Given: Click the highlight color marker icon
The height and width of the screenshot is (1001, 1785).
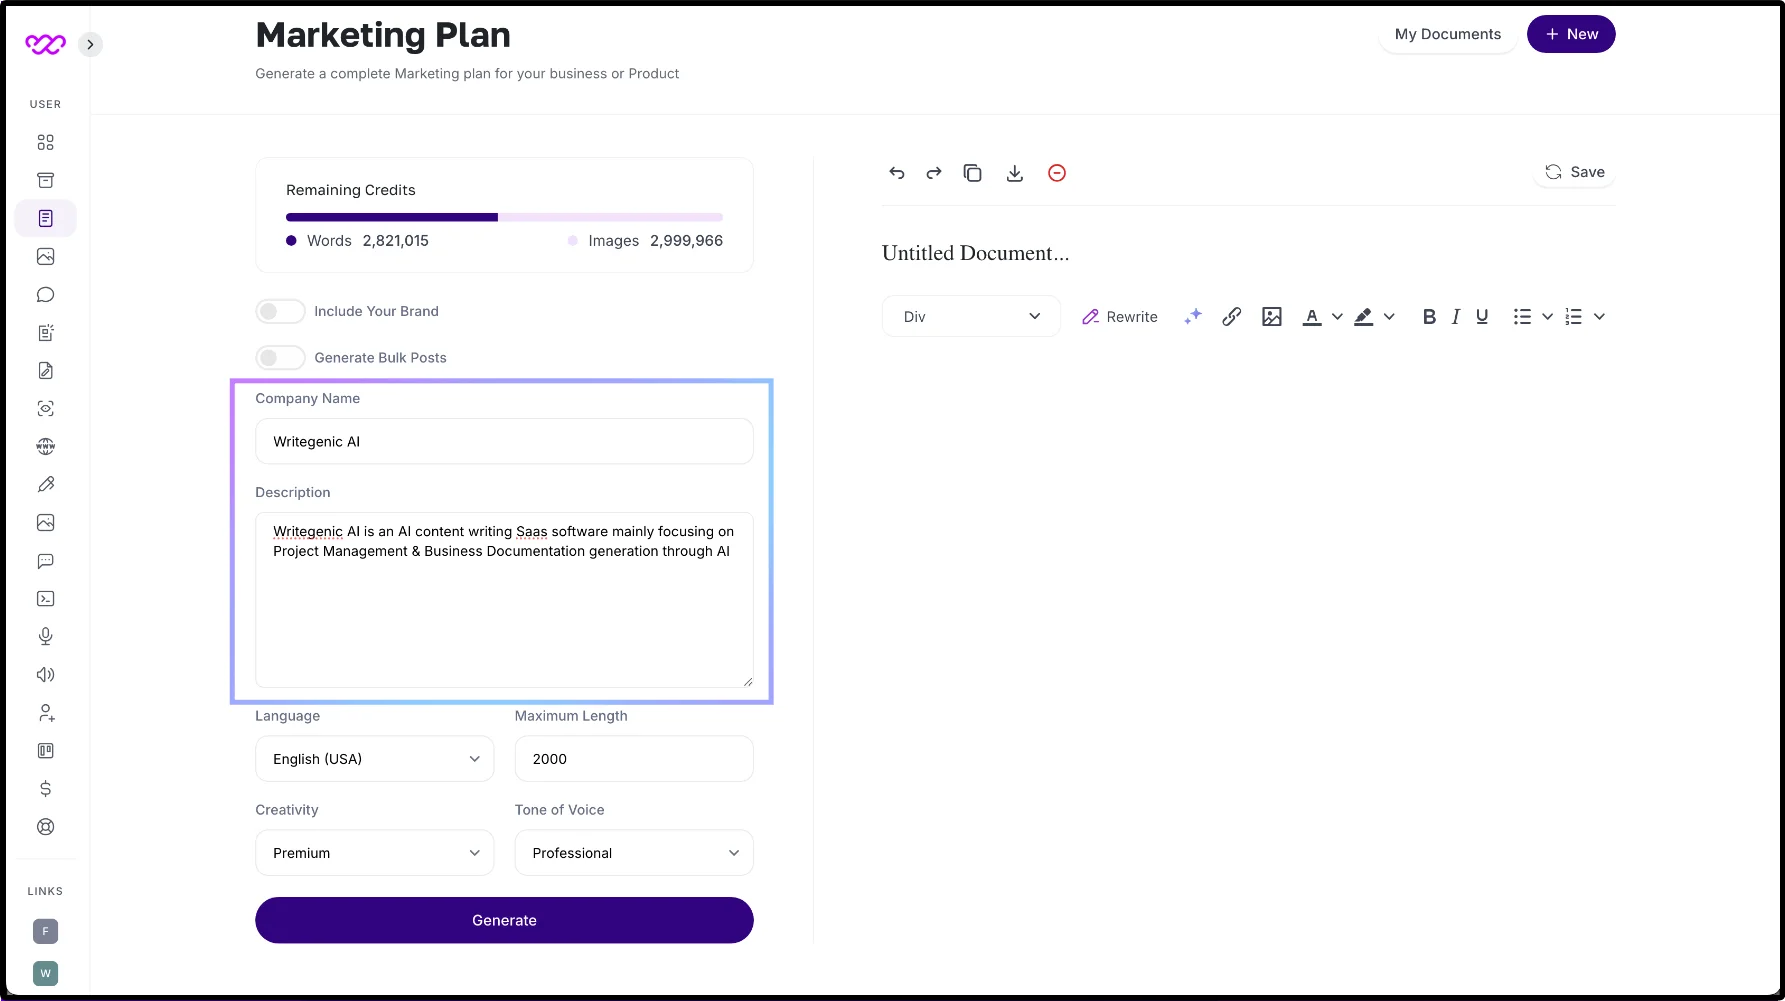Looking at the screenshot, I should click(x=1363, y=316).
